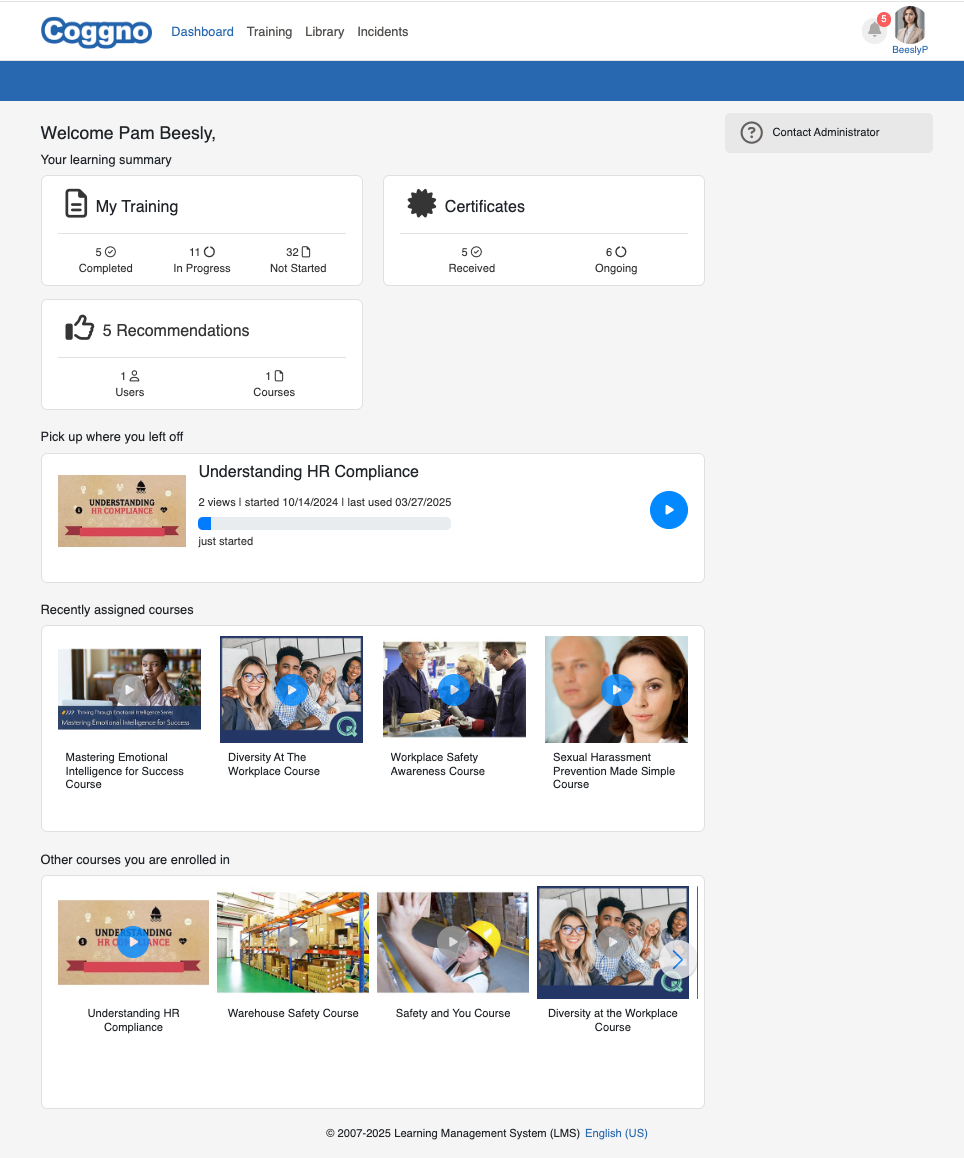
Task: Play Workplace Safety Awareness Course video
Action: 454,689
